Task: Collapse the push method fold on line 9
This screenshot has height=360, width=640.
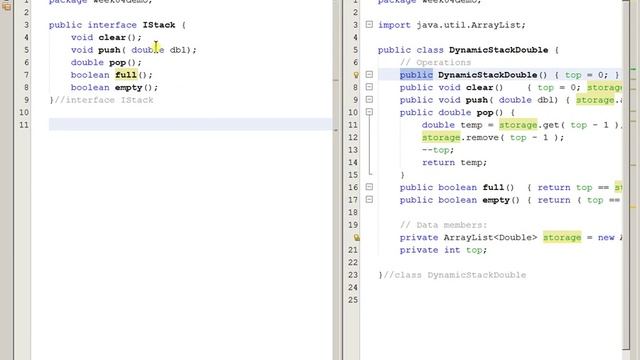Action: pos(369,100)
